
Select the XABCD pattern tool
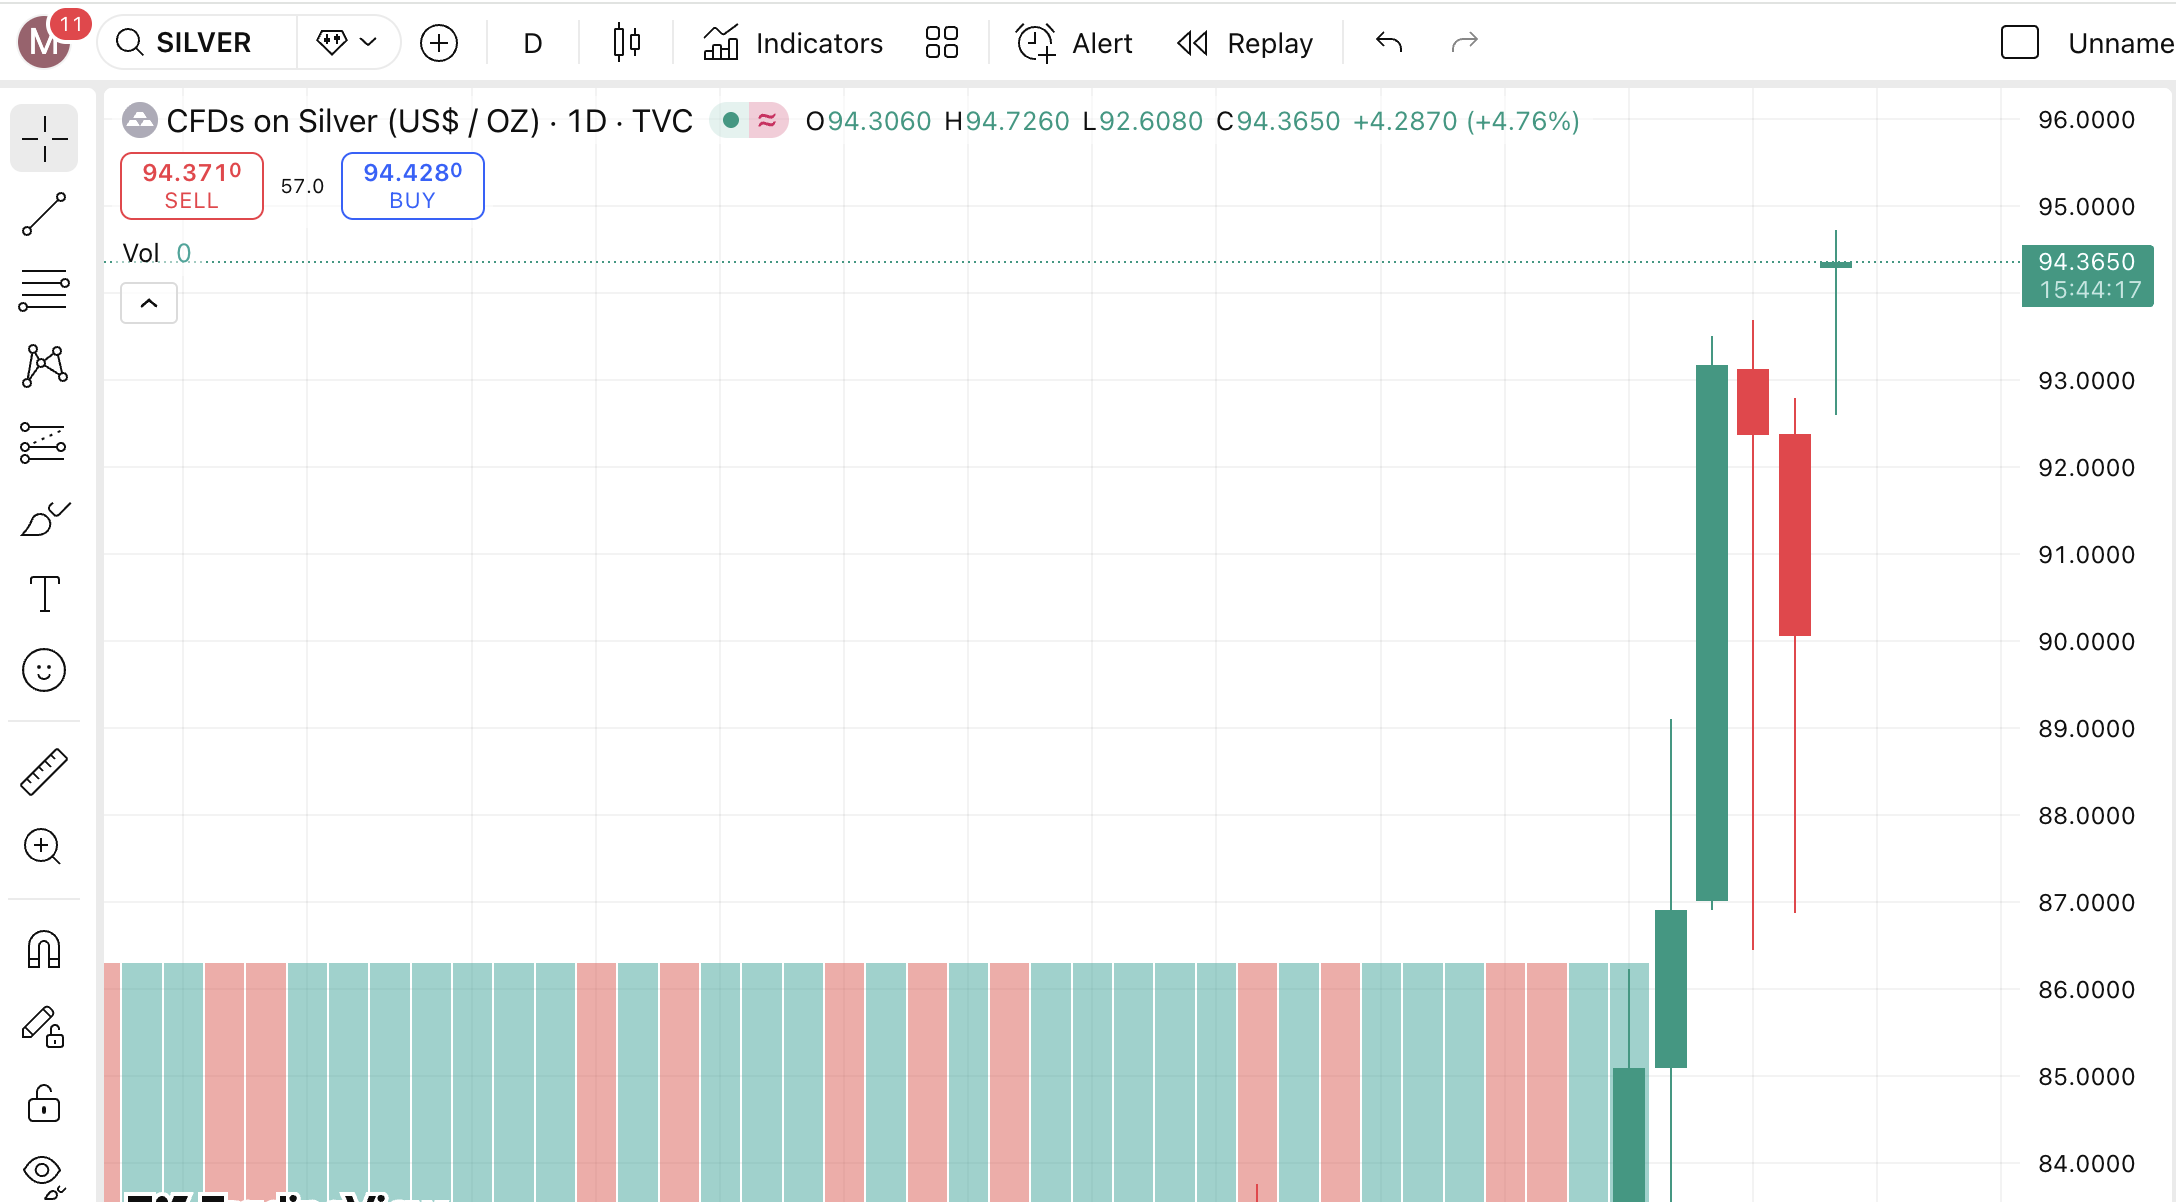44,366
